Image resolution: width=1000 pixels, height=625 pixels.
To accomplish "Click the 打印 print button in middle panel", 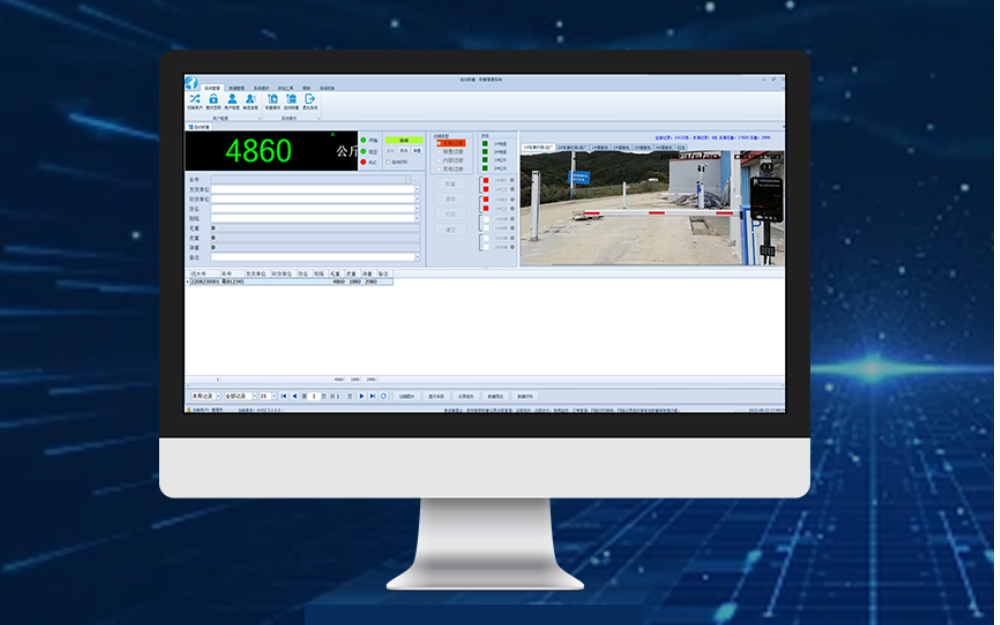I will (450, 214).
